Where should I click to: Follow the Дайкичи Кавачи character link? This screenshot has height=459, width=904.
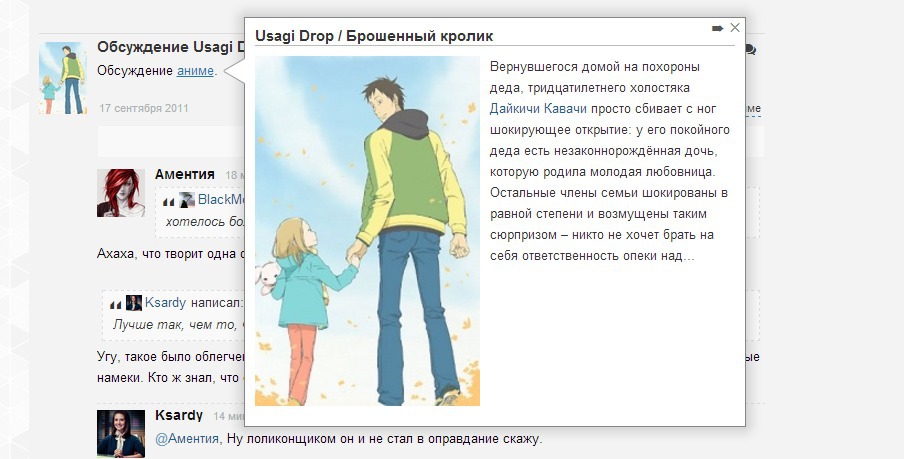coord(538,108)
